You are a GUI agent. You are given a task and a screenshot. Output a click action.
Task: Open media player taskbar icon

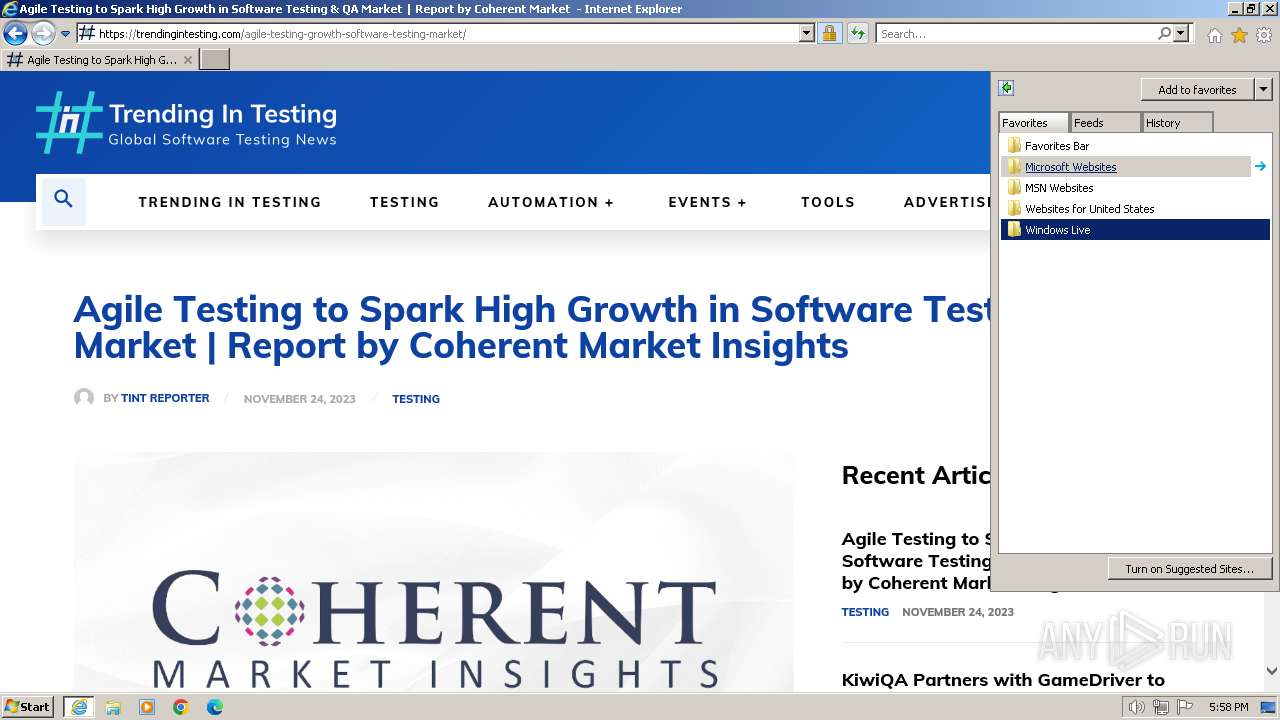tap(147, 707)
